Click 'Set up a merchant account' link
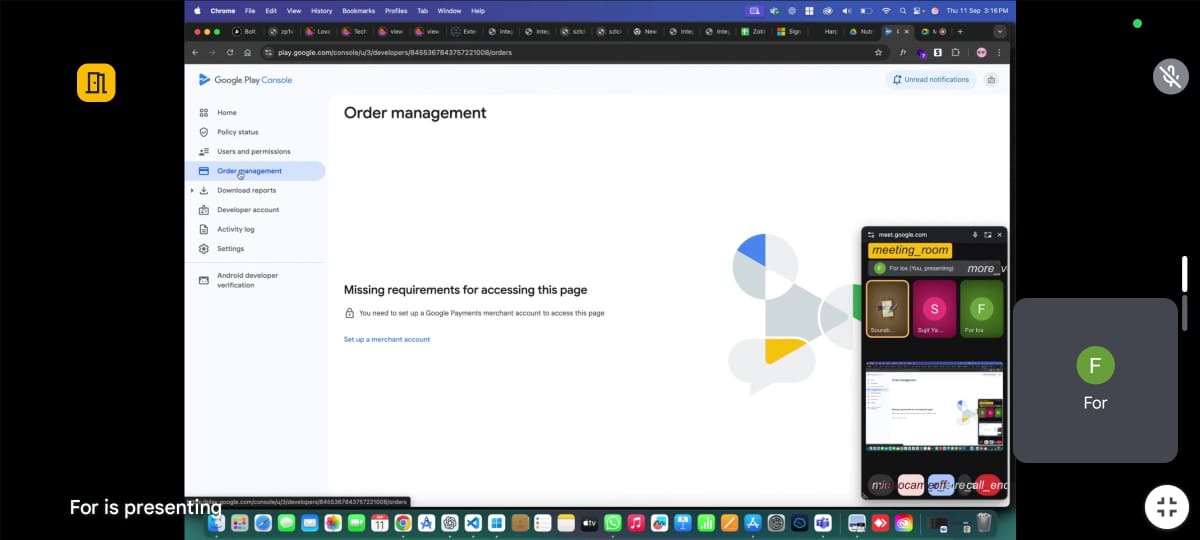Image resolution: width=1200 pixels, height=540 pixels. click(x=387, y=340)
